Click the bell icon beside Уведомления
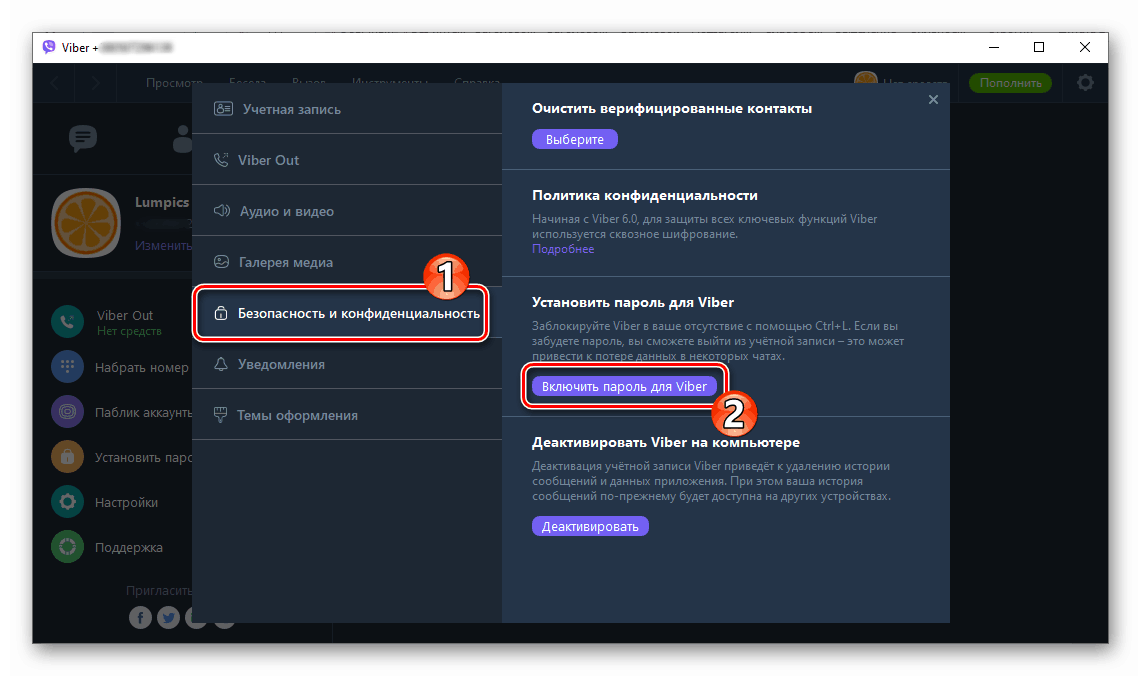The height and width of the screenshot is (676, 1141). click(x=220, y=364)
